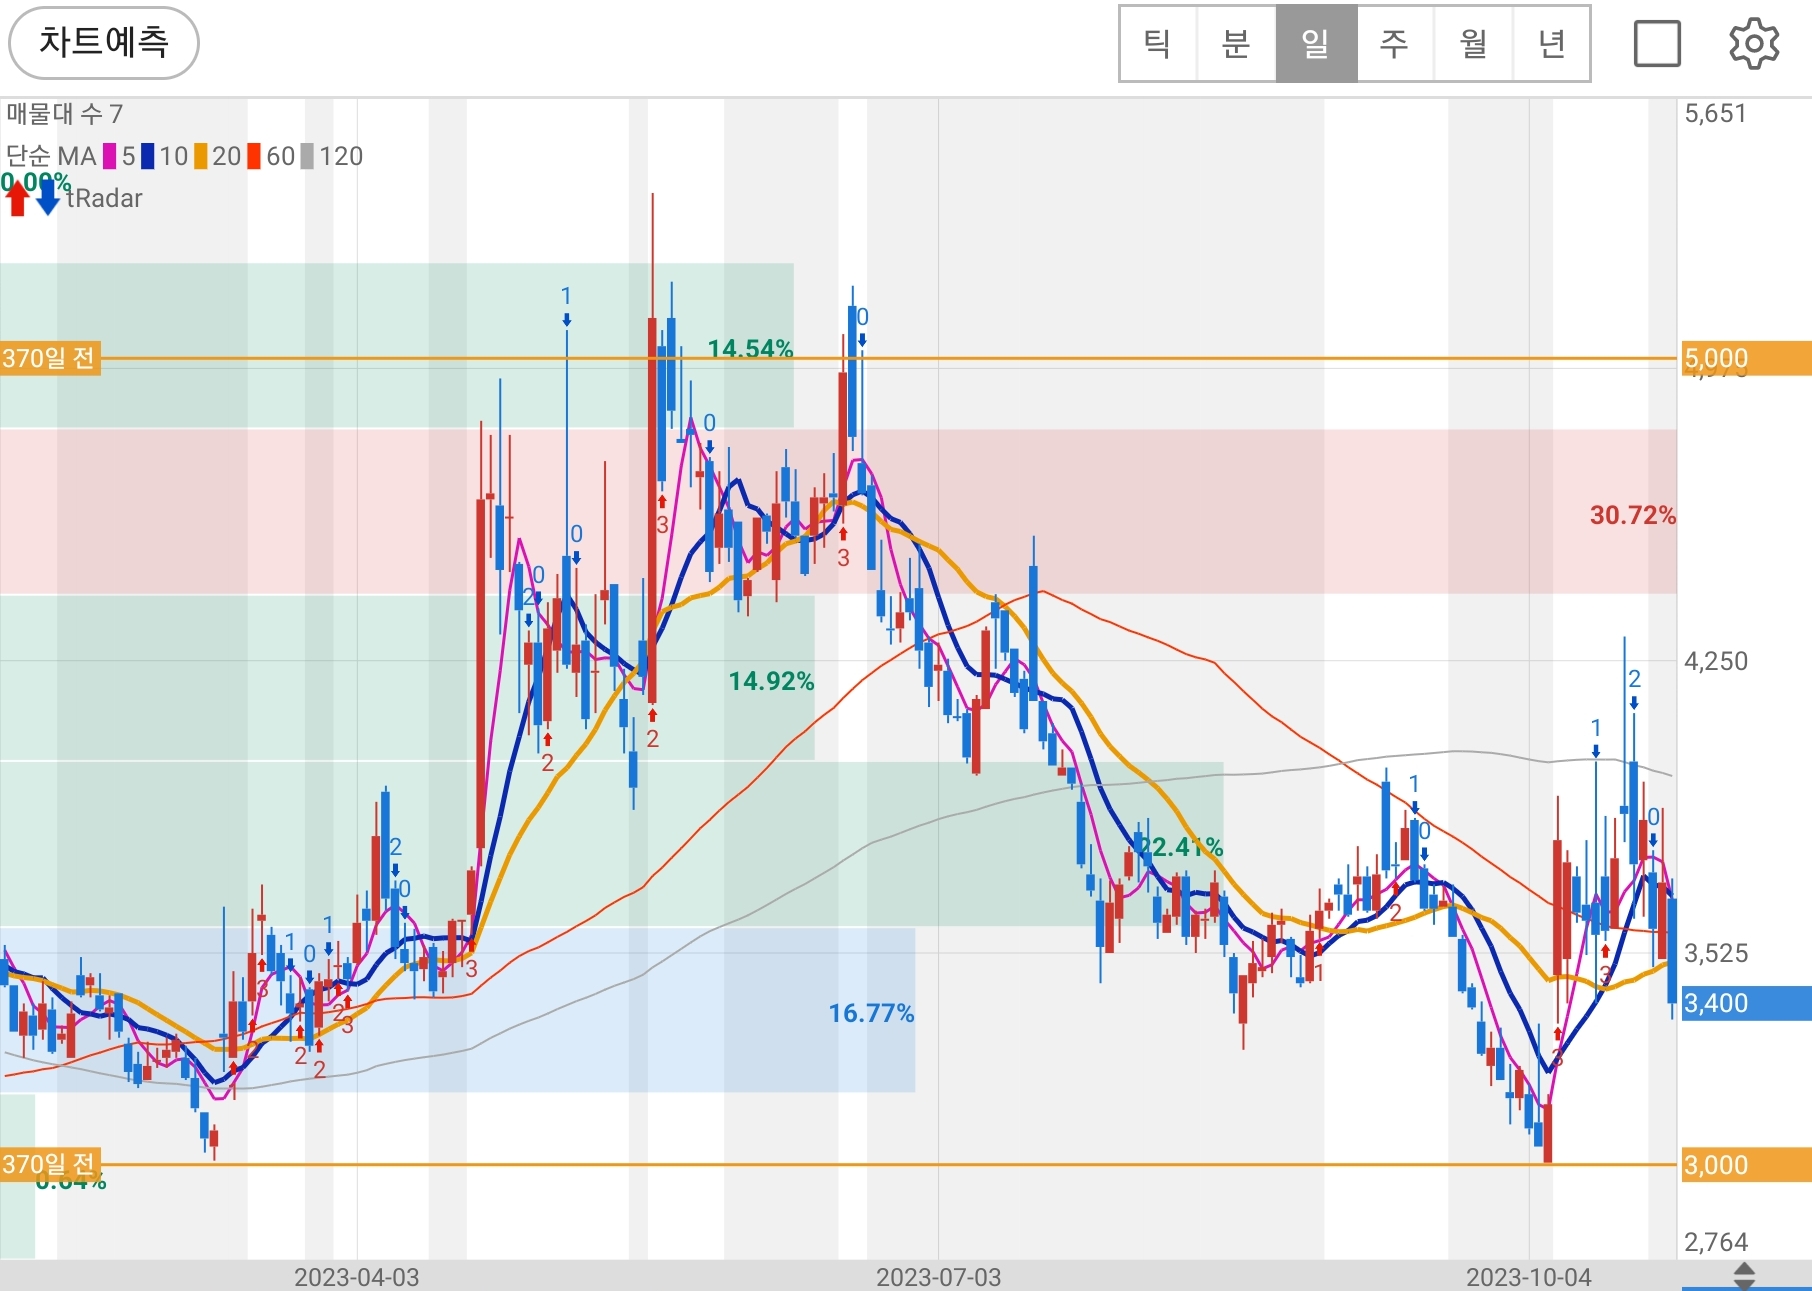Toggle the fullscreen square icon
Screen dimensions: 1812x1291
(1657, 44)
